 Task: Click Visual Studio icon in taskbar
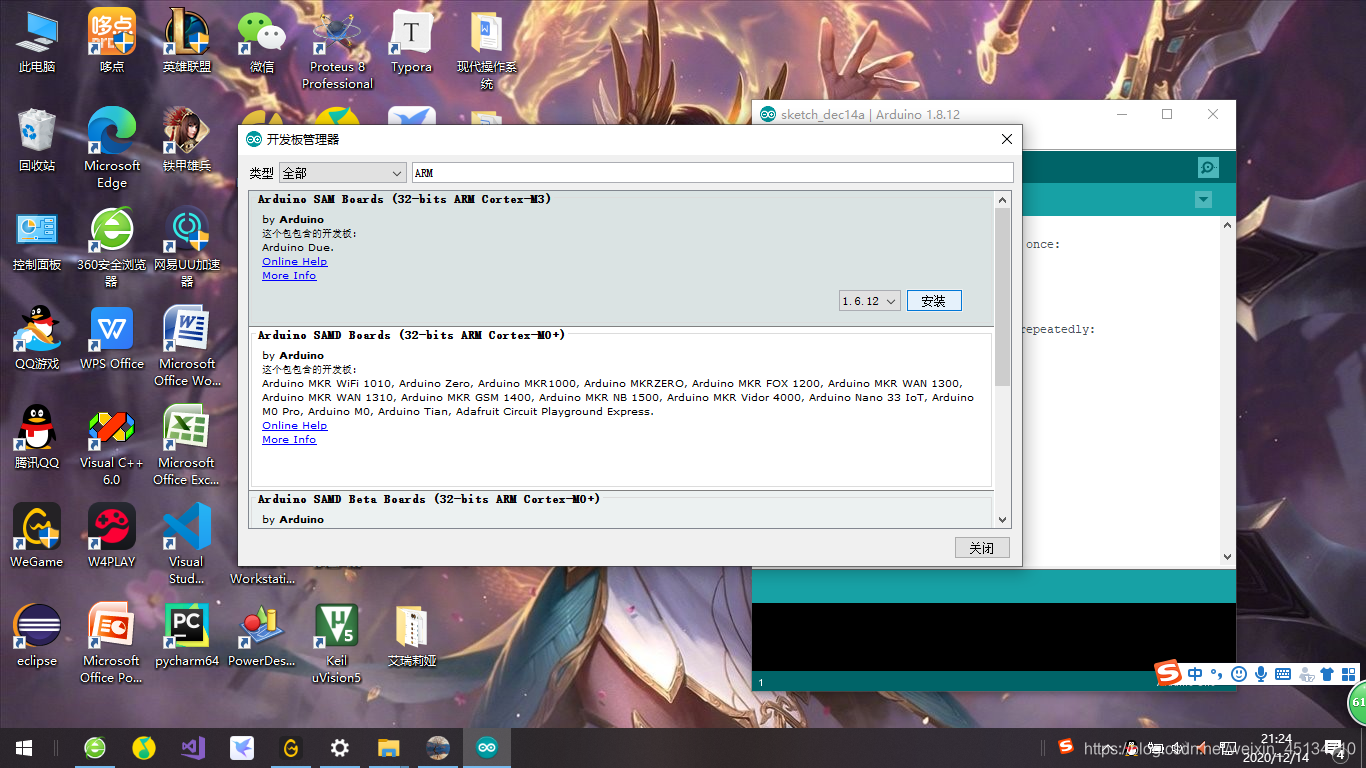point(193,748)
